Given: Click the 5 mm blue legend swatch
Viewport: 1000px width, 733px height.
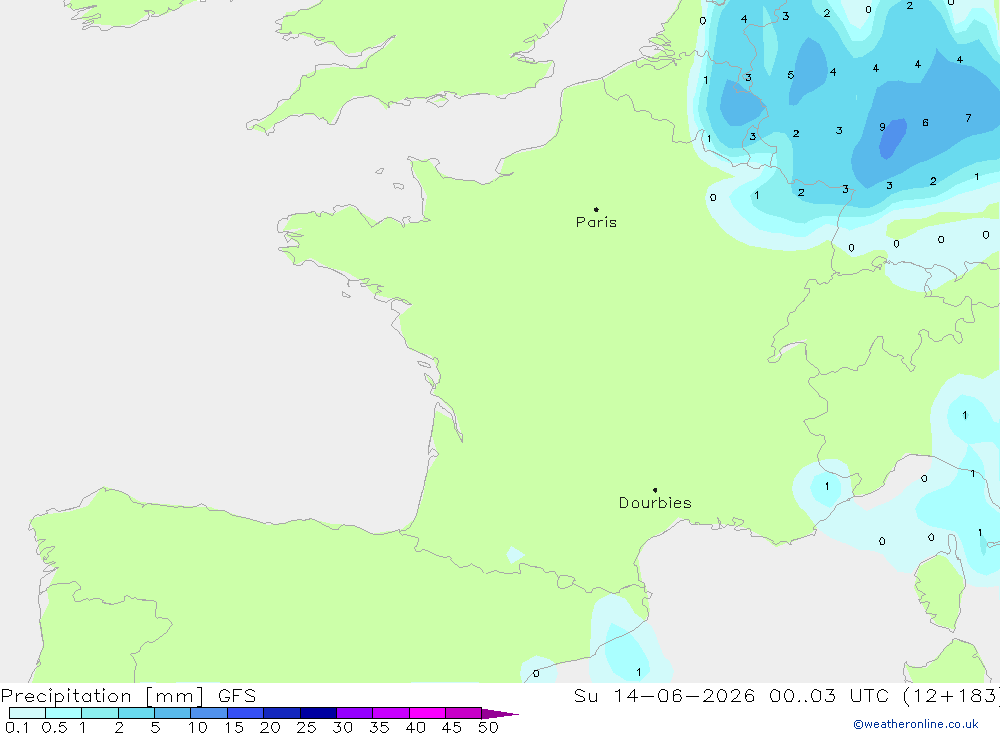Looking at the screenshot, I should 172,713.
